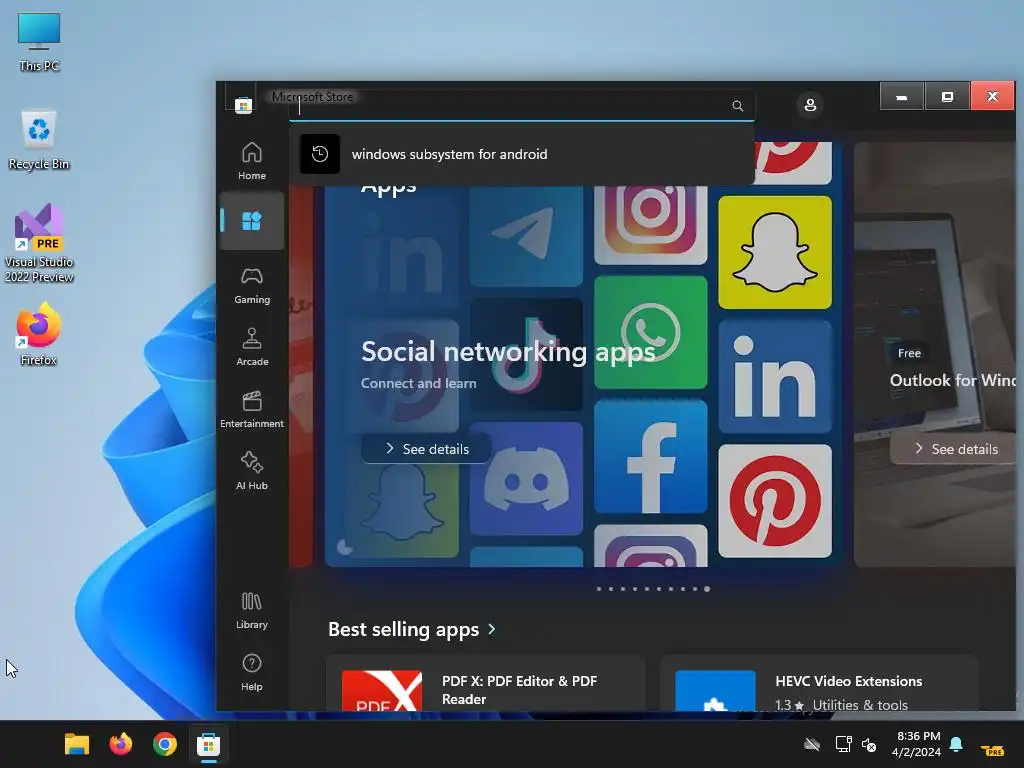The height and width of the screenshot is (768, 1024).
Task: Click the PRE badge tray icon
Action: click(993, 750)
